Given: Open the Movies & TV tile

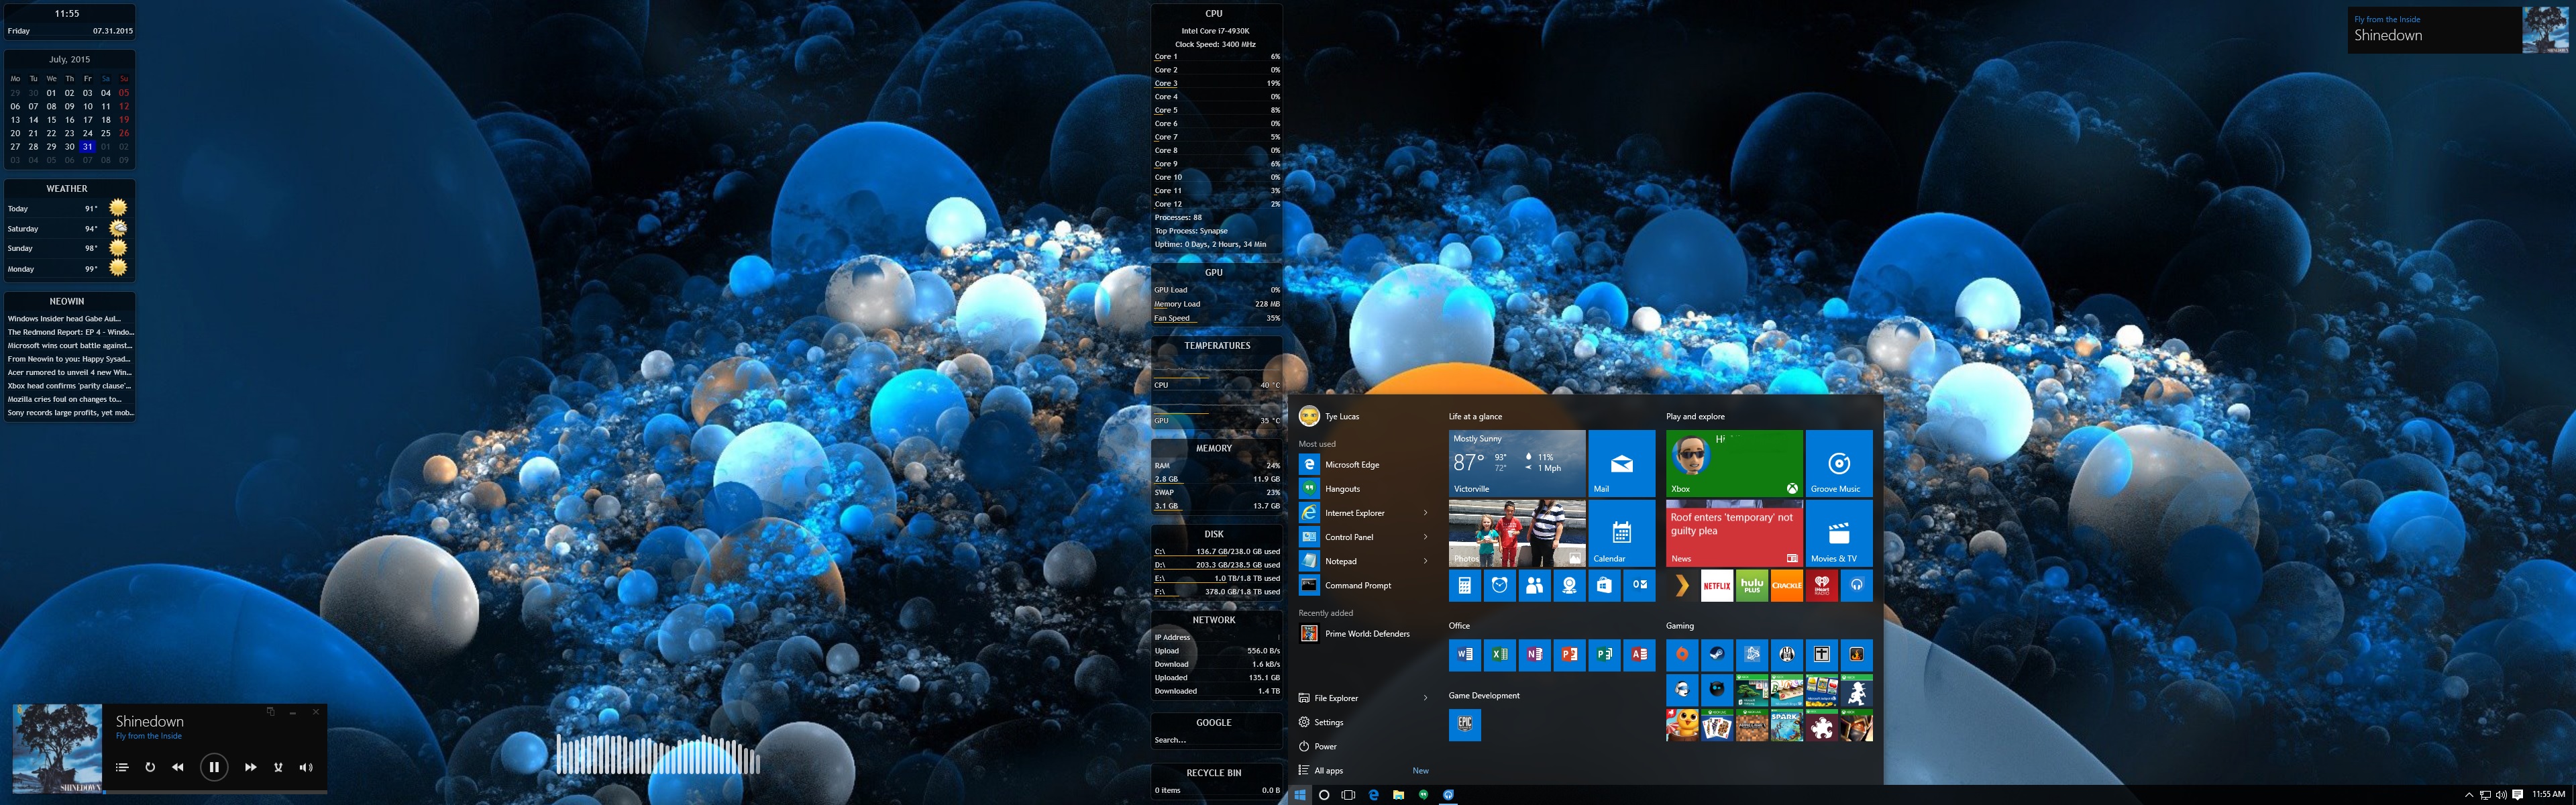Looking at the screenshot, I should pyautogui.click(x=1839, y=533).
